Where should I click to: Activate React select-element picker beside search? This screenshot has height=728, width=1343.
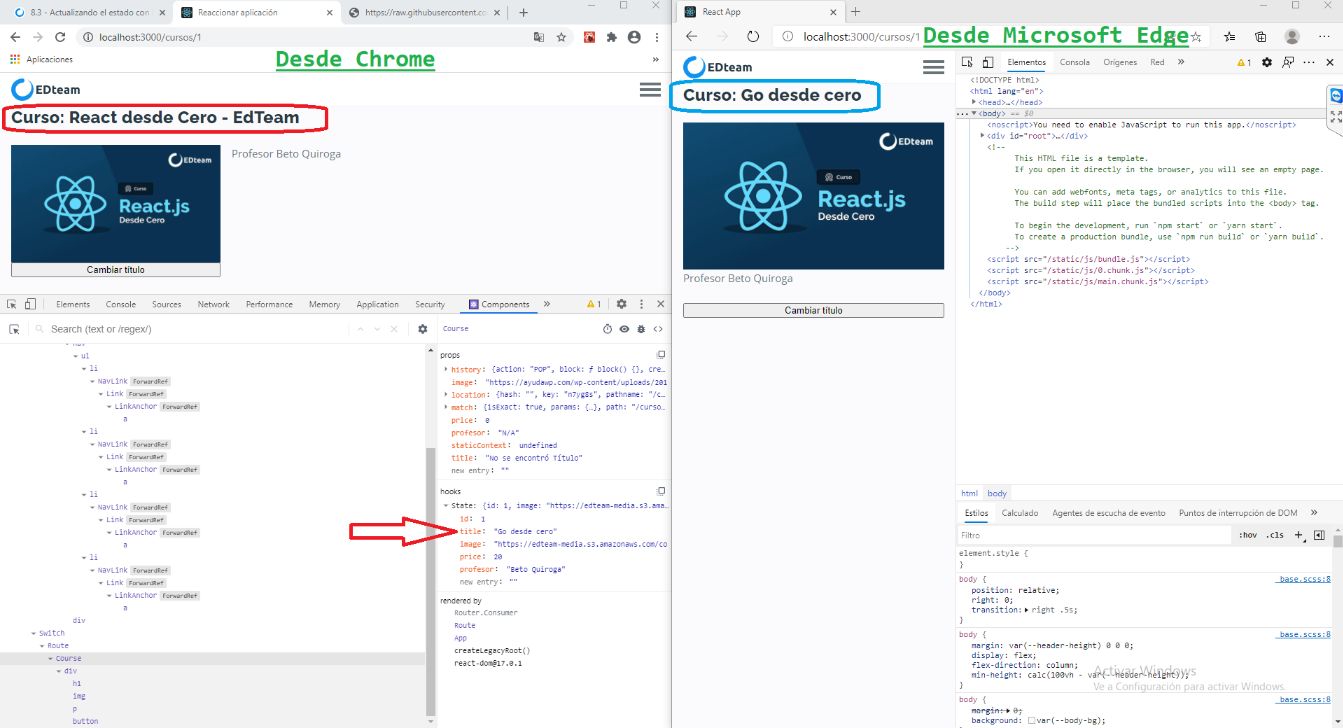[x=14, y=329]
